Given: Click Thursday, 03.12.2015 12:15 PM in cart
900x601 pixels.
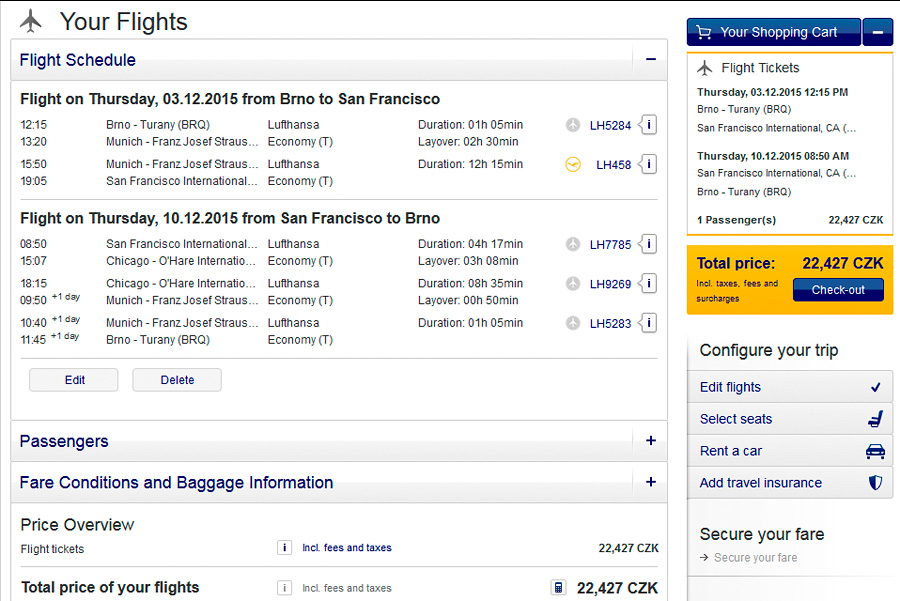Looking at the screenshot, I should tap(772, 92).
